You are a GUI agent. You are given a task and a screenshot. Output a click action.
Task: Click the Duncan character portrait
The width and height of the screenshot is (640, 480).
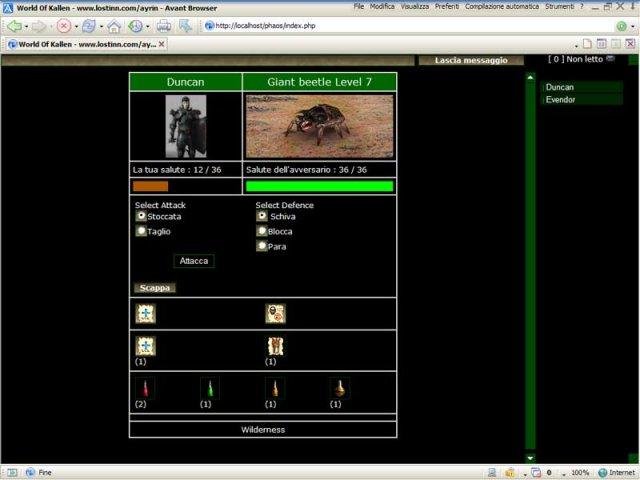[186, 127]
